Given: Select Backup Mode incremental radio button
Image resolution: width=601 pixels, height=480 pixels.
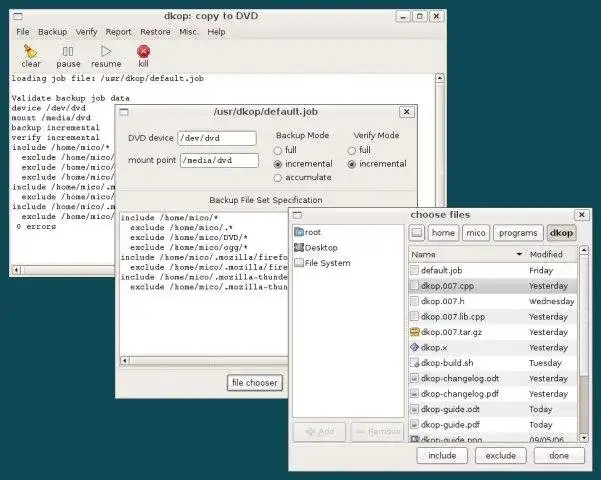Looking at the screenshot, I should click(278, 164).
